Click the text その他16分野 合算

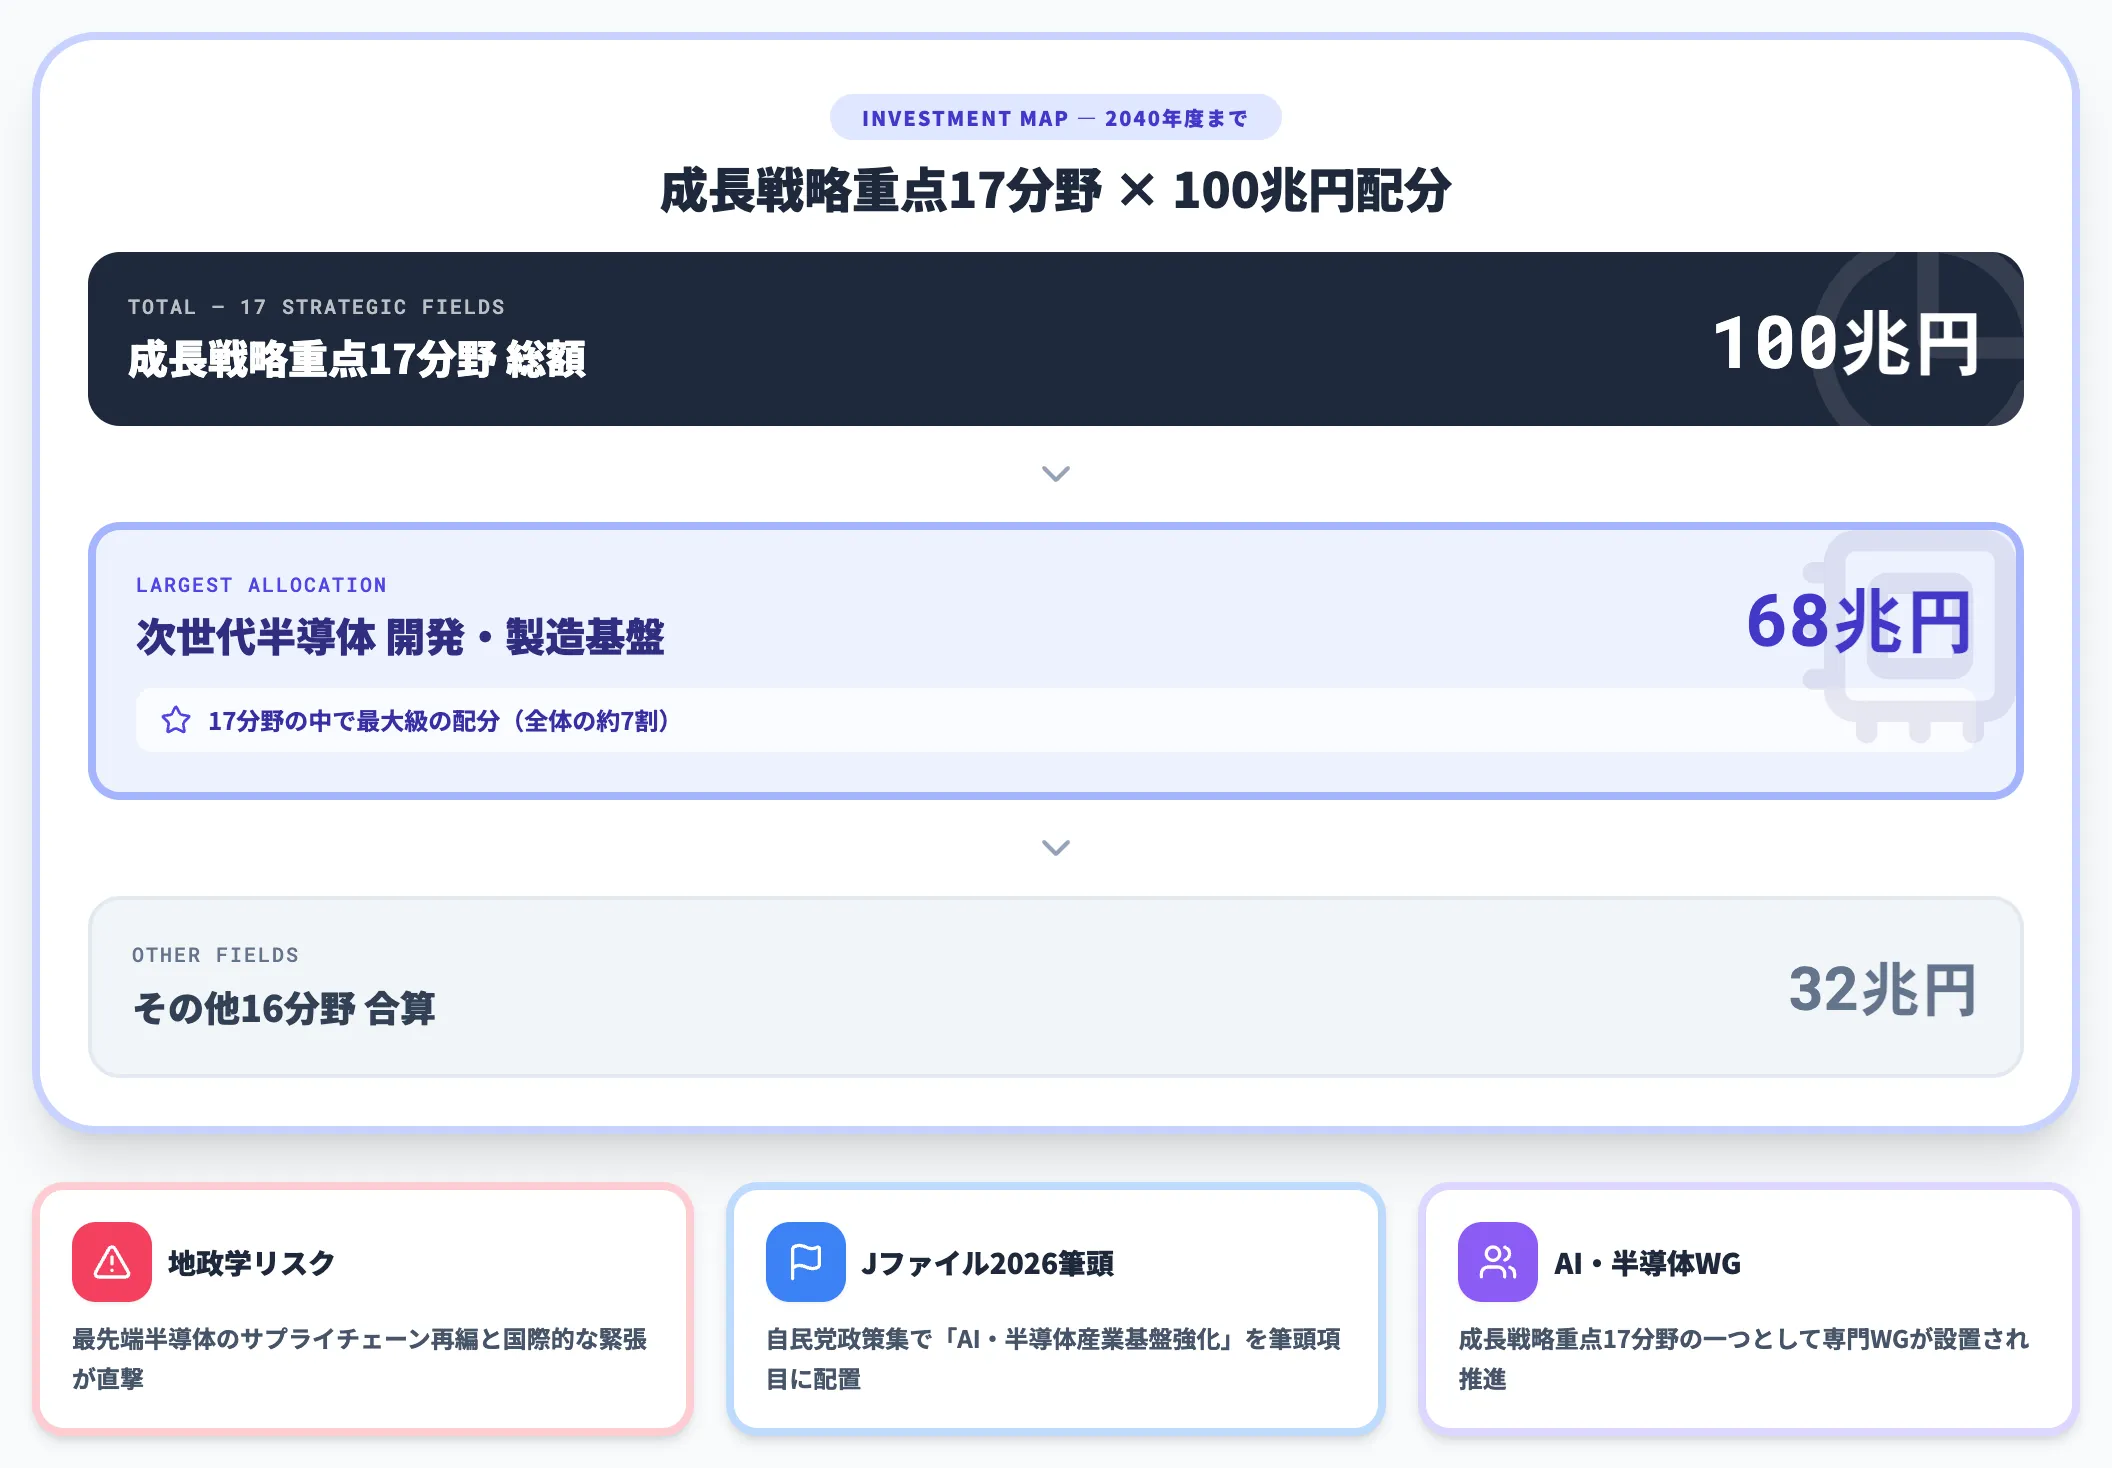pyautogui.click(x=284, y=1008)
